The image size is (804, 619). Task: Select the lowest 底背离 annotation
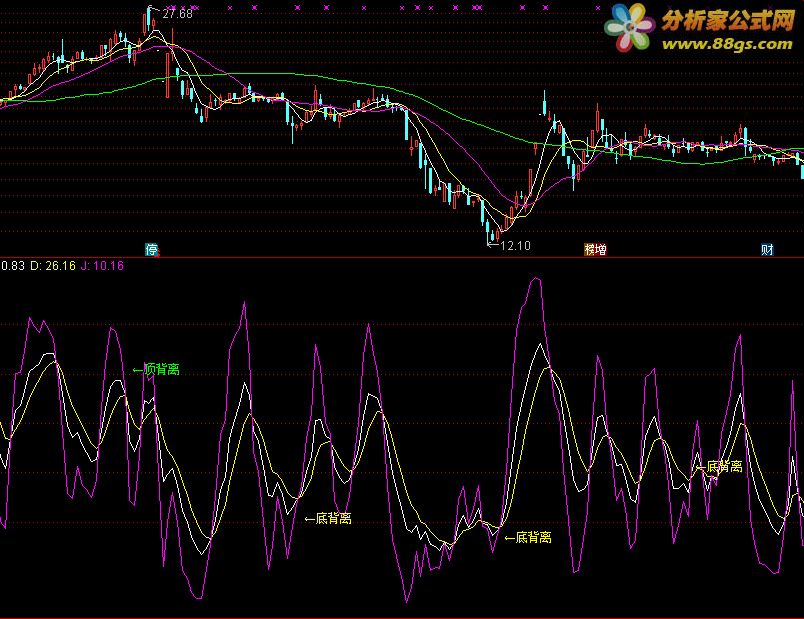[528, 537]
